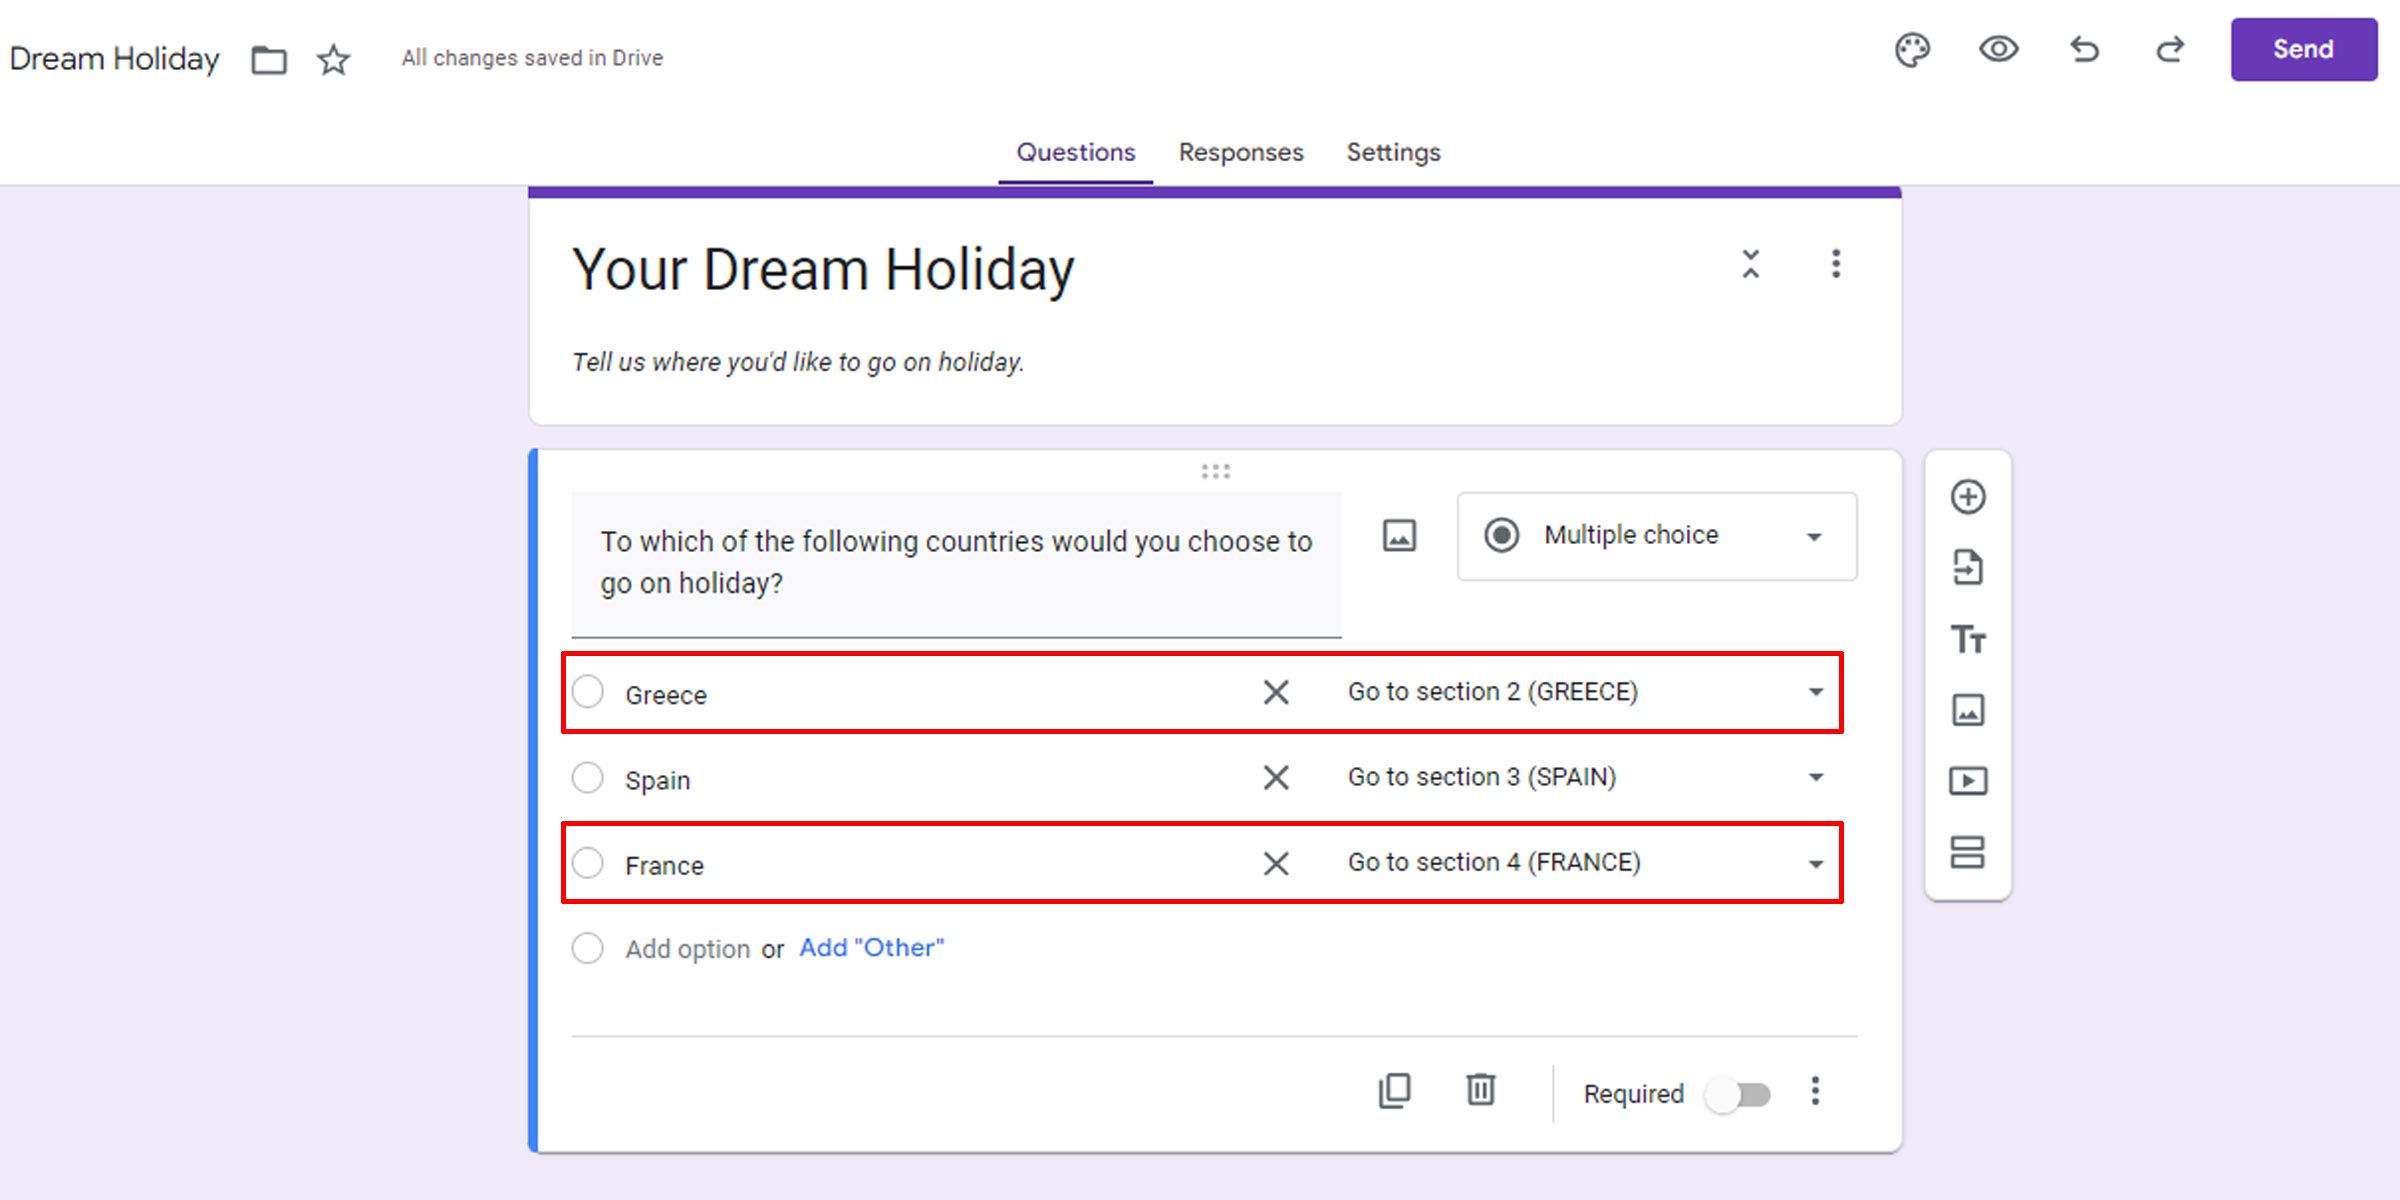Enable the Required toggle
Screen dimensions: 2400x1200
click(x=1741, y=1094)
